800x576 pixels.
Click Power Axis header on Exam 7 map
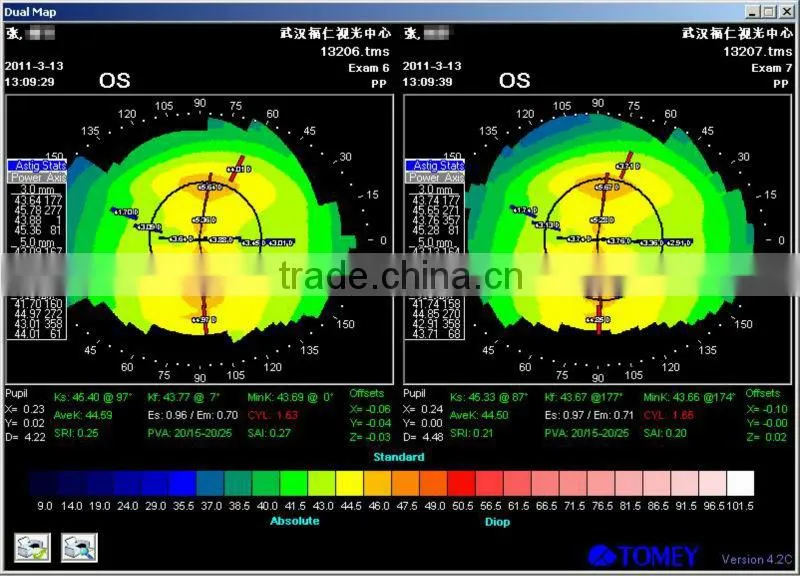tap(435, 178)
